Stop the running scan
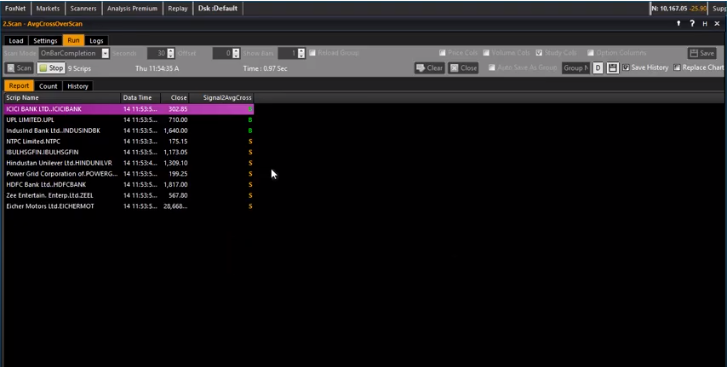 click(x=51, y=68)
